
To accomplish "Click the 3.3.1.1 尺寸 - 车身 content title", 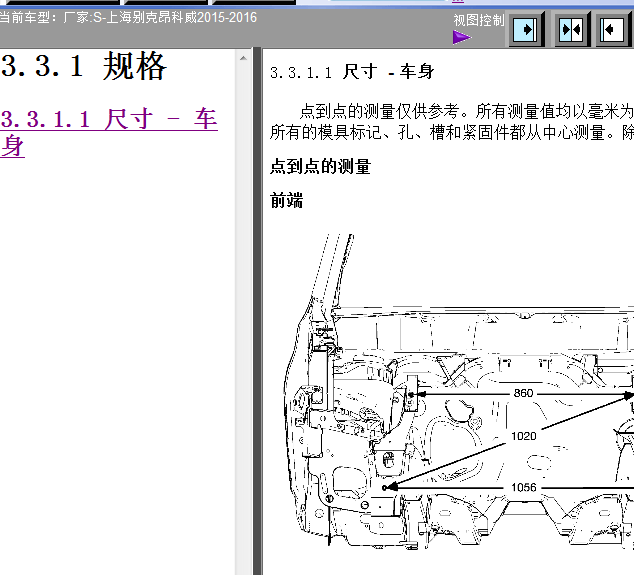I will pyautogui.click(x=352, y=72).
